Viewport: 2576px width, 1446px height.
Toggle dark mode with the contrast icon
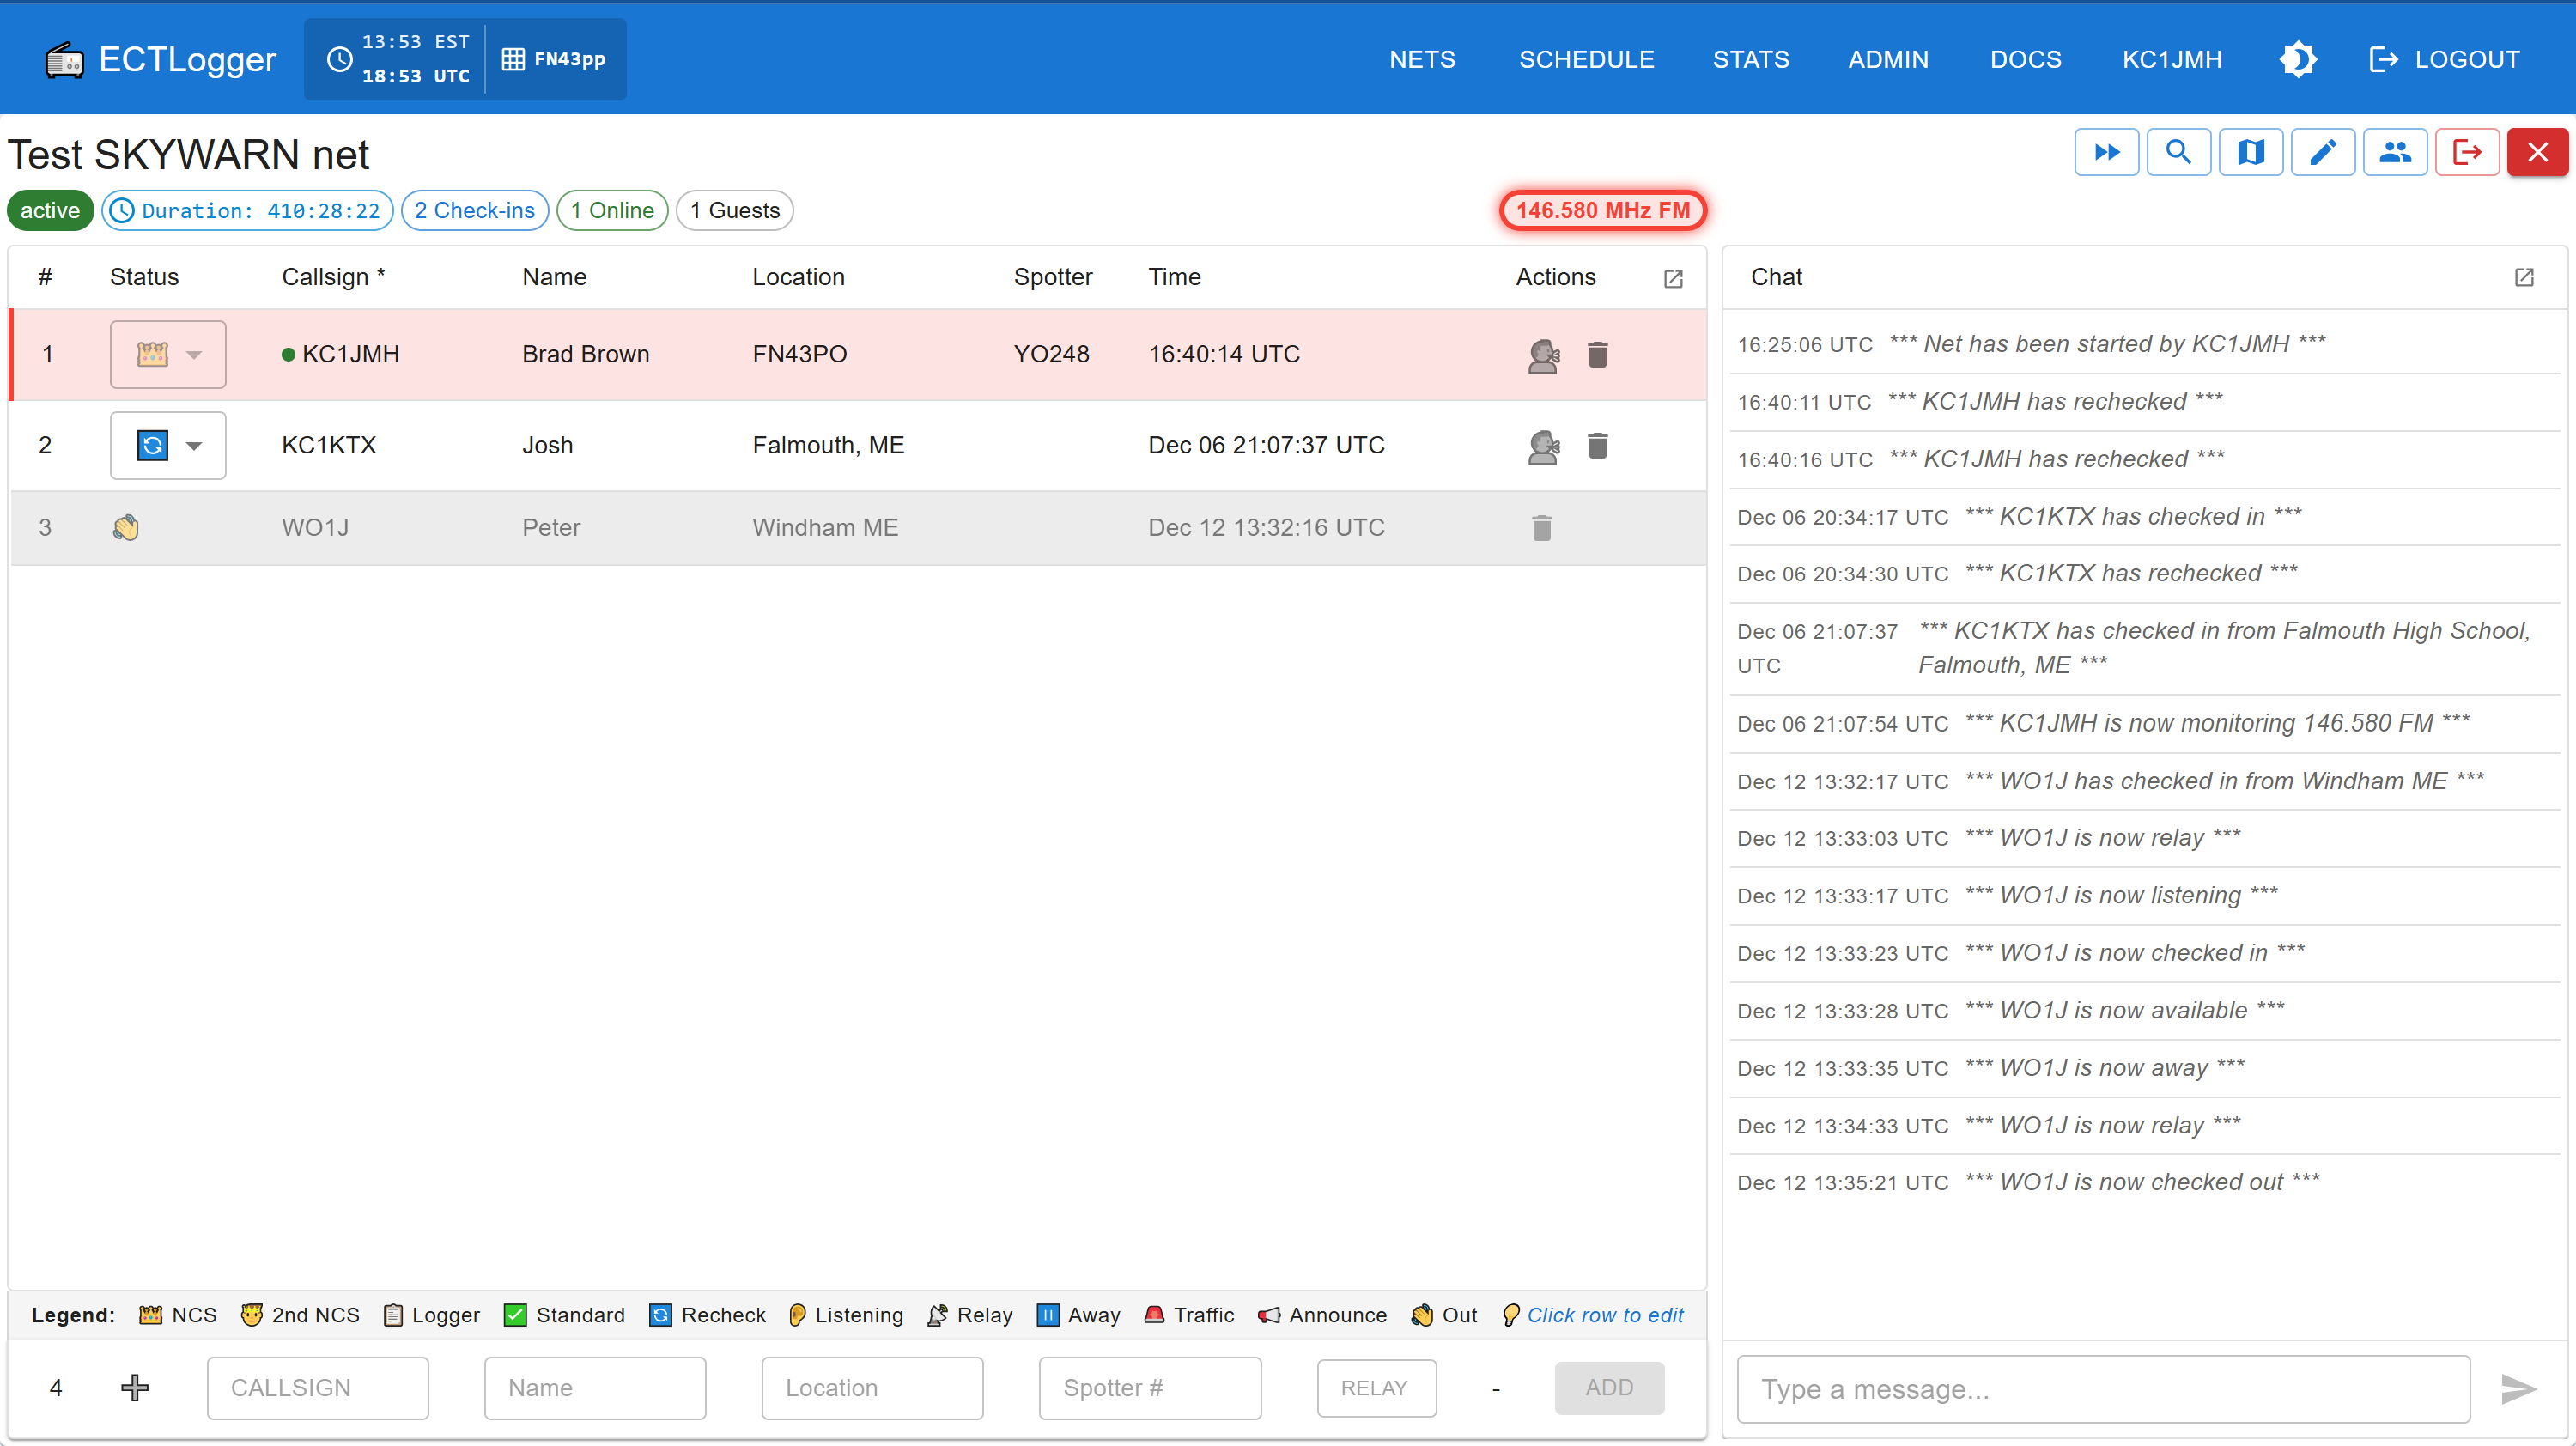2298,59
